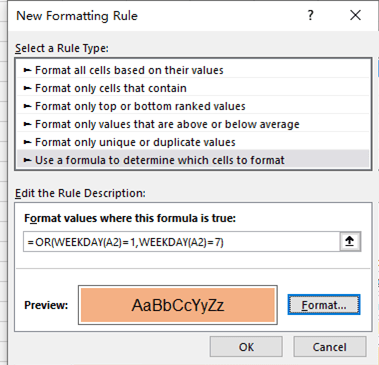Select Use a formula to determine cells
Screen dimensions: 379x365
[x=193, y=160]
